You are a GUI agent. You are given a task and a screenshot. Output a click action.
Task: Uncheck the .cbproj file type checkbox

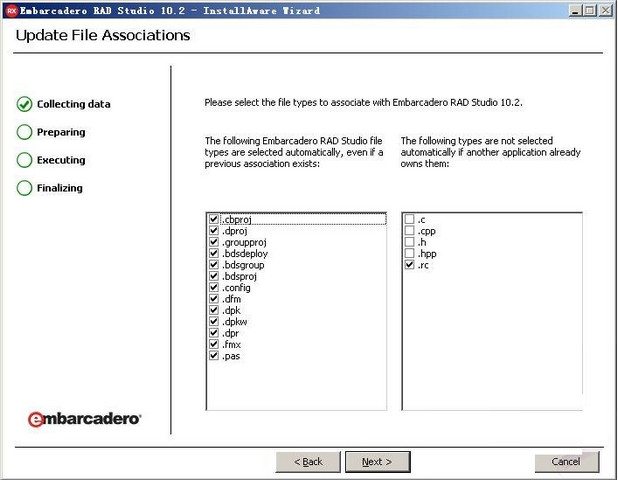214,219
